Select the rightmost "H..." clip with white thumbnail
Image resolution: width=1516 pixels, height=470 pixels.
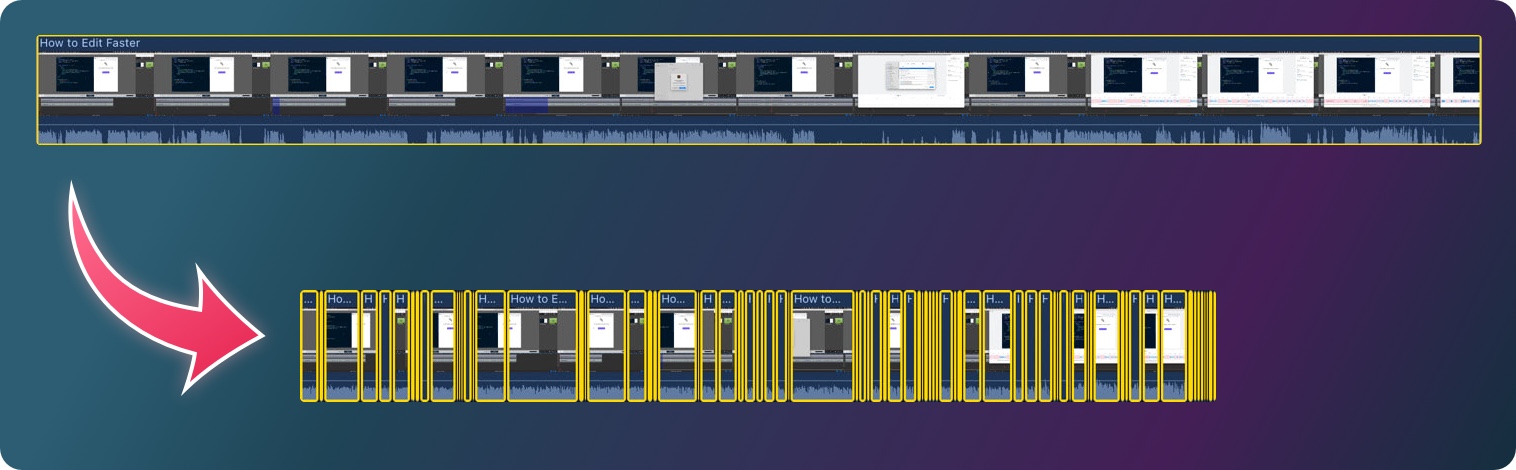[1173, 345]
